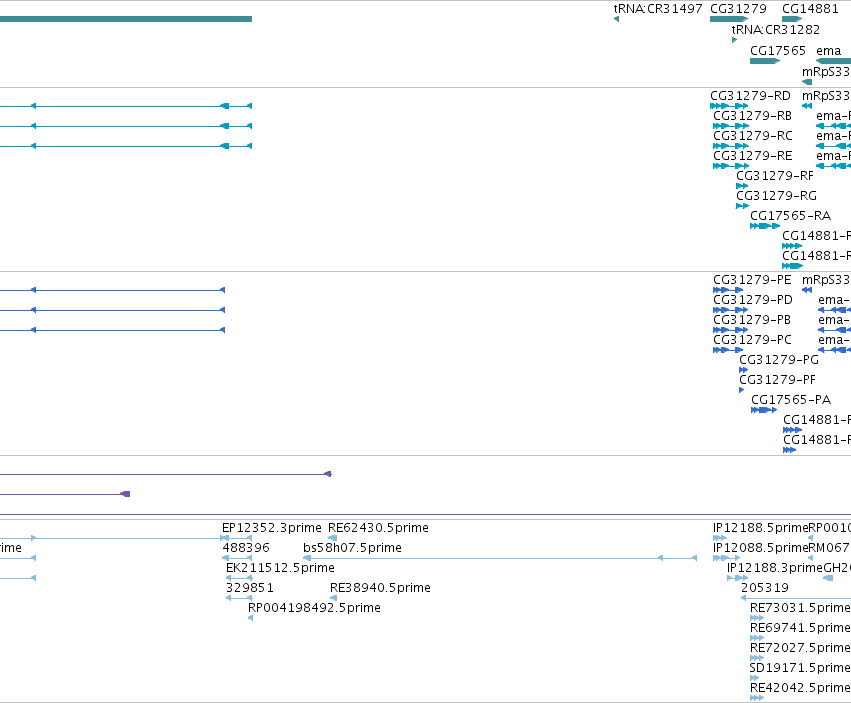
Task: Click the short purple feature ending in a block
Action: point(65,494)
